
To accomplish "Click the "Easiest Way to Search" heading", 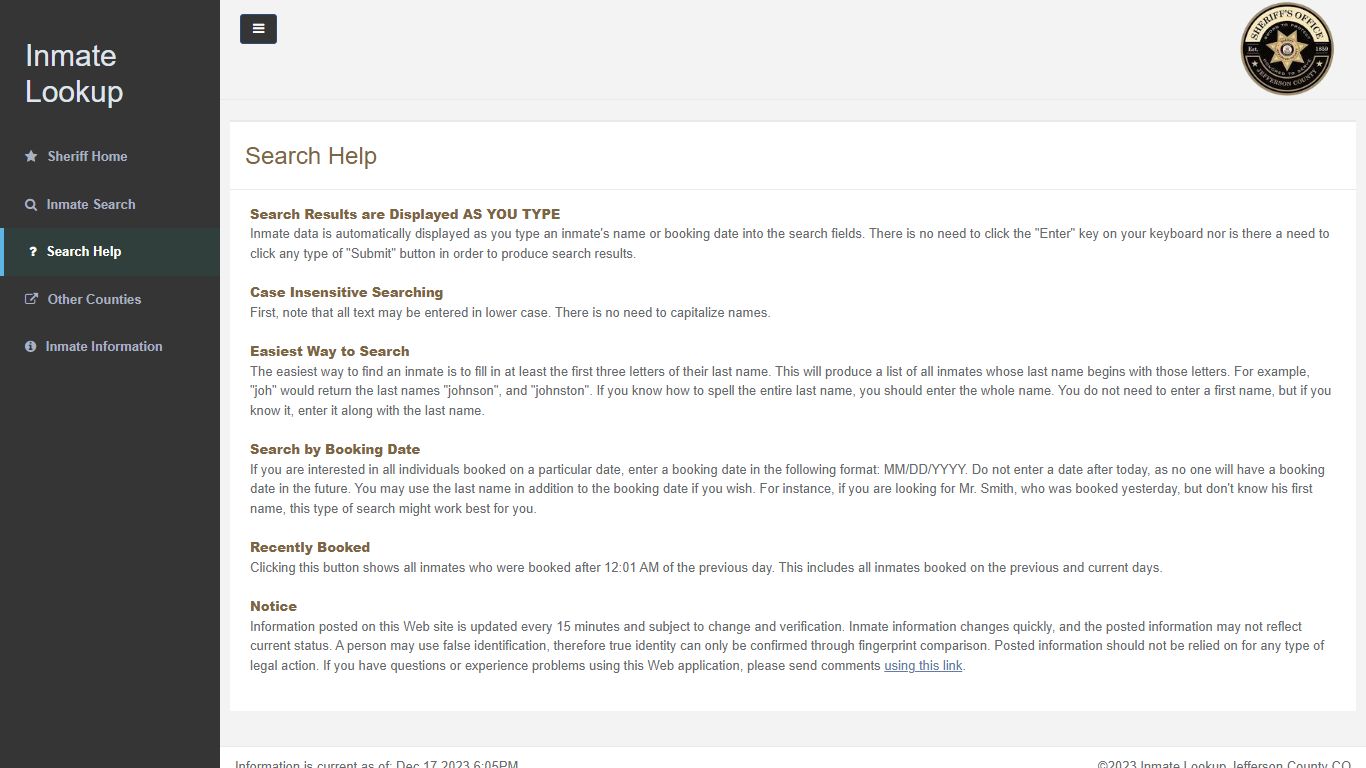I will pyautogui.click(x=330, y=351).
